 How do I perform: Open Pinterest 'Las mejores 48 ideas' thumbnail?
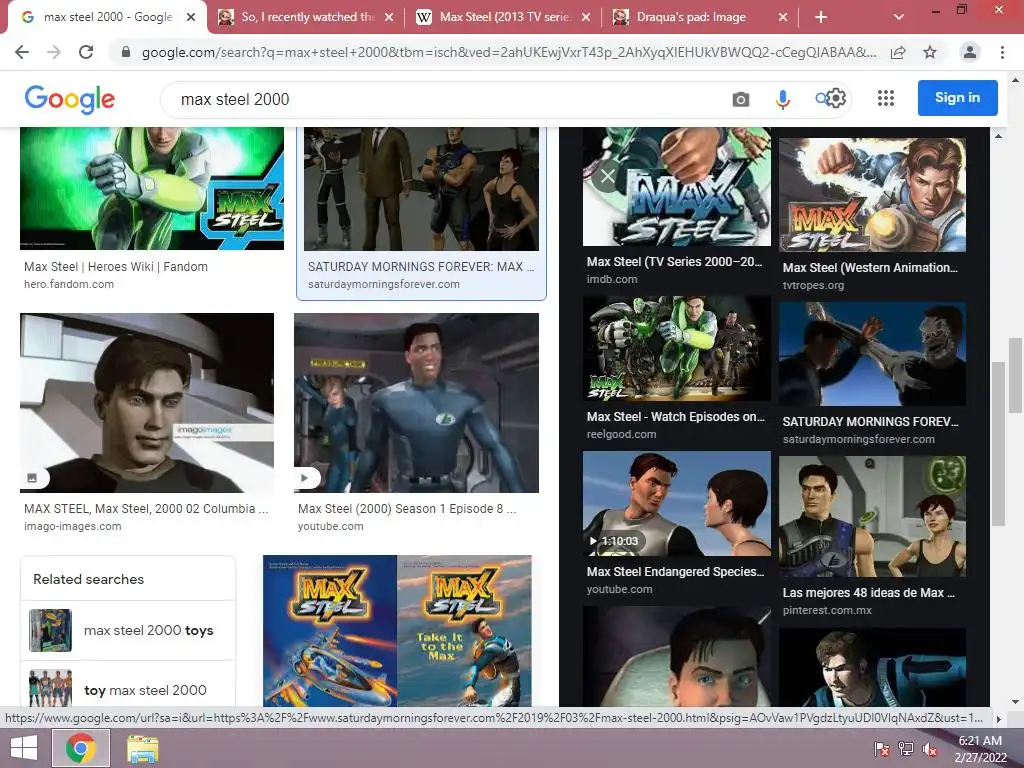pyautogui.click(x=872, y=517)
